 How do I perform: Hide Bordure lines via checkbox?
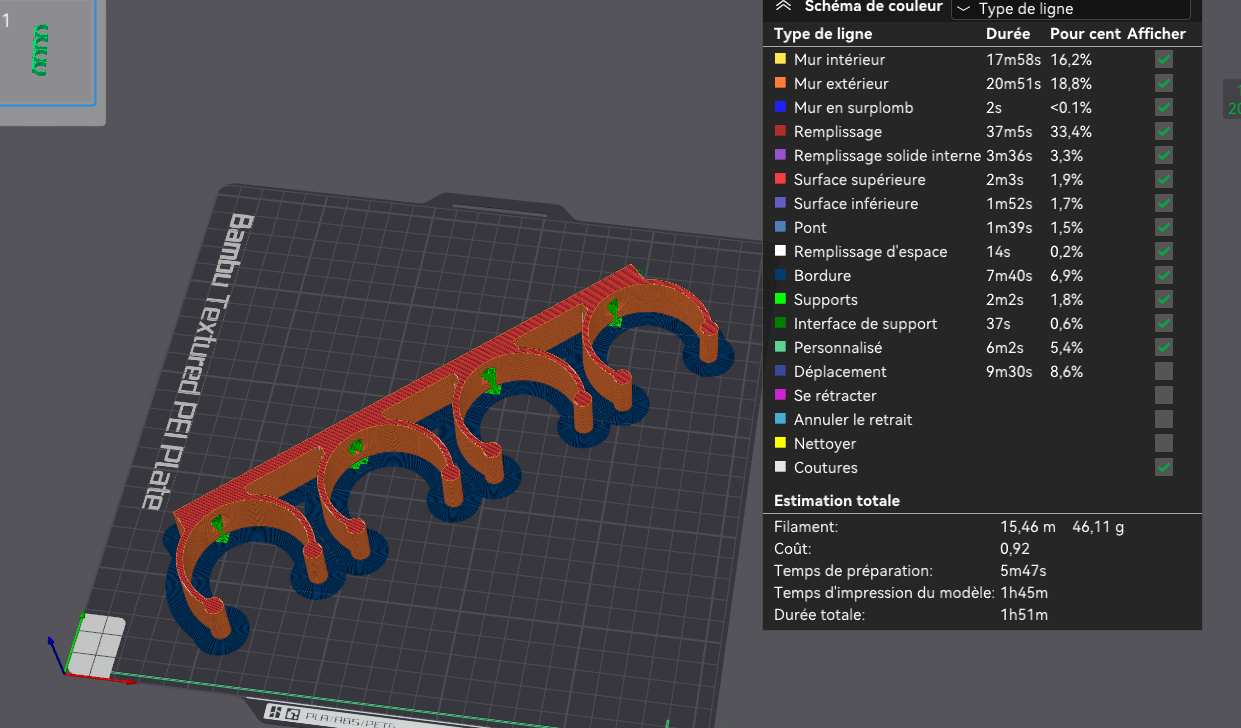click(x=1163, y=276)
